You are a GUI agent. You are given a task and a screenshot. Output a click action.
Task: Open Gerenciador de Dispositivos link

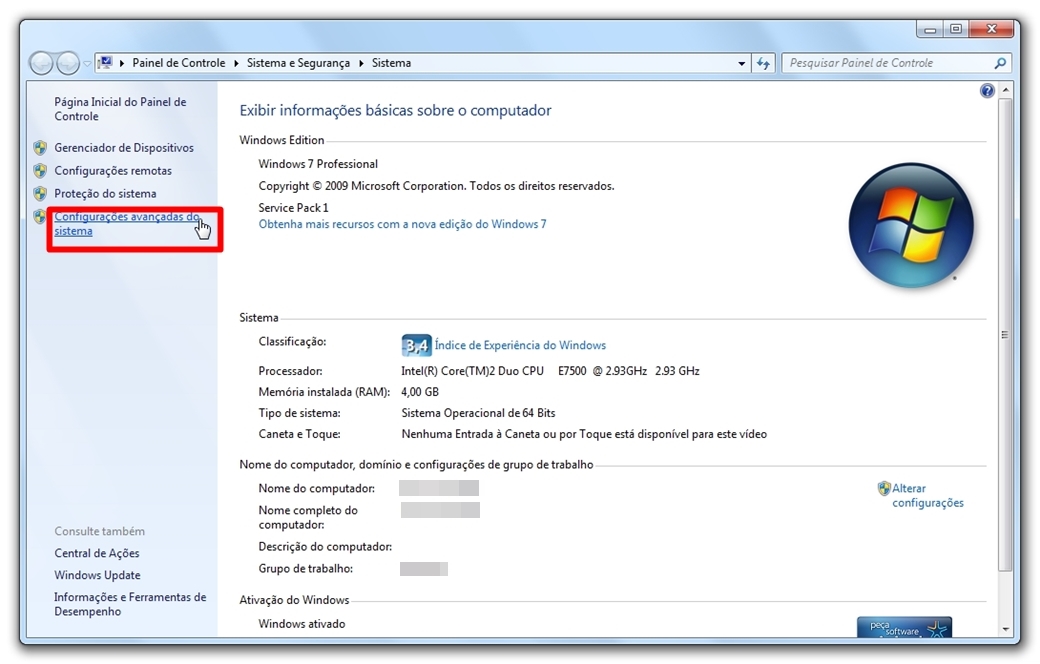point(124,148)
